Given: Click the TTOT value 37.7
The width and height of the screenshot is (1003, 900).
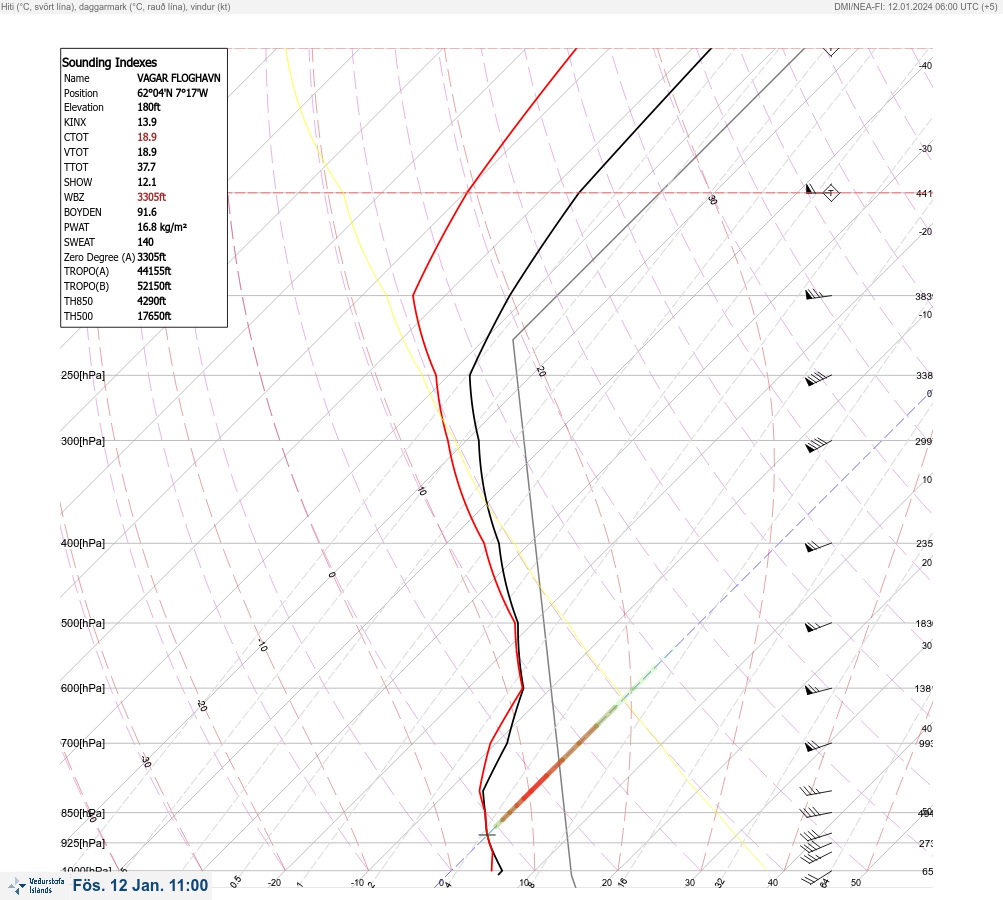Looking at the screenshot, I should tap(146, 167).
